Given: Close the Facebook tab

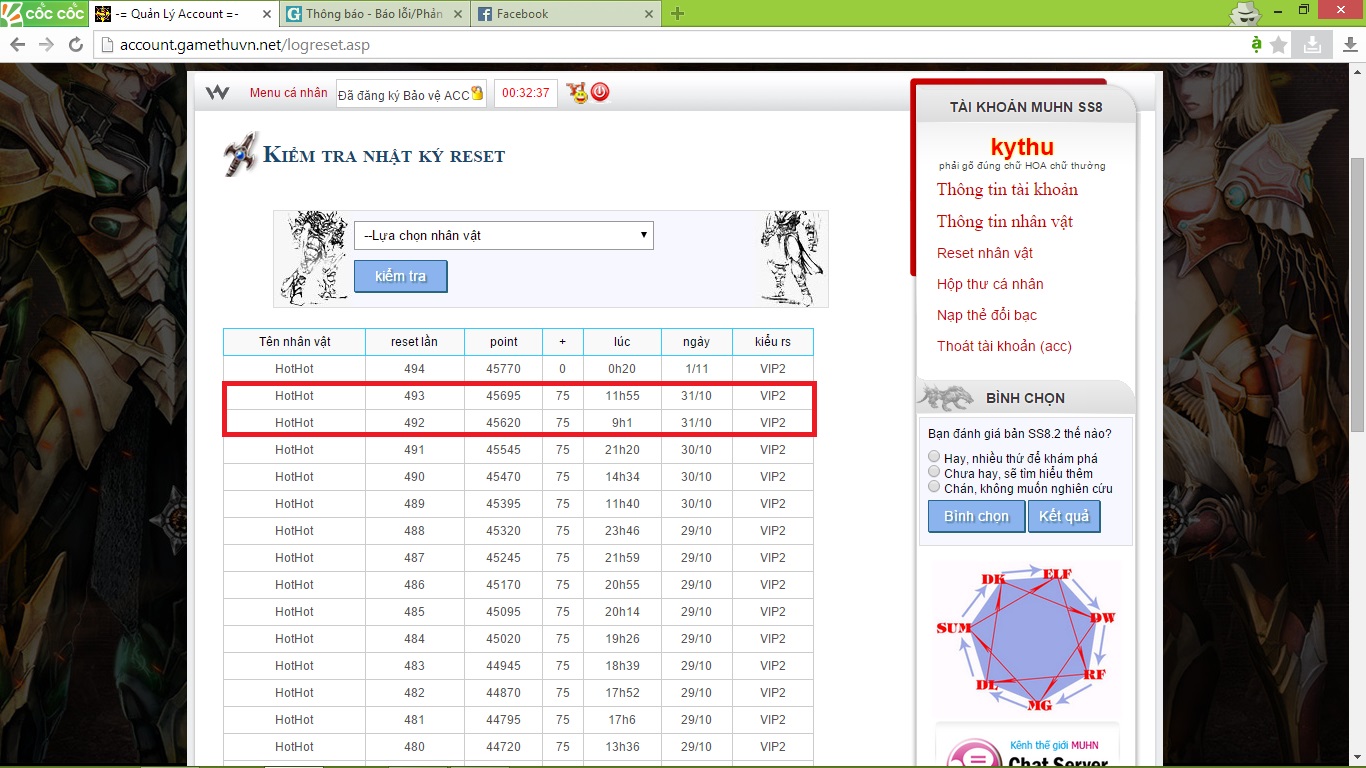Looking at the screenshot, I should [649, 14].
